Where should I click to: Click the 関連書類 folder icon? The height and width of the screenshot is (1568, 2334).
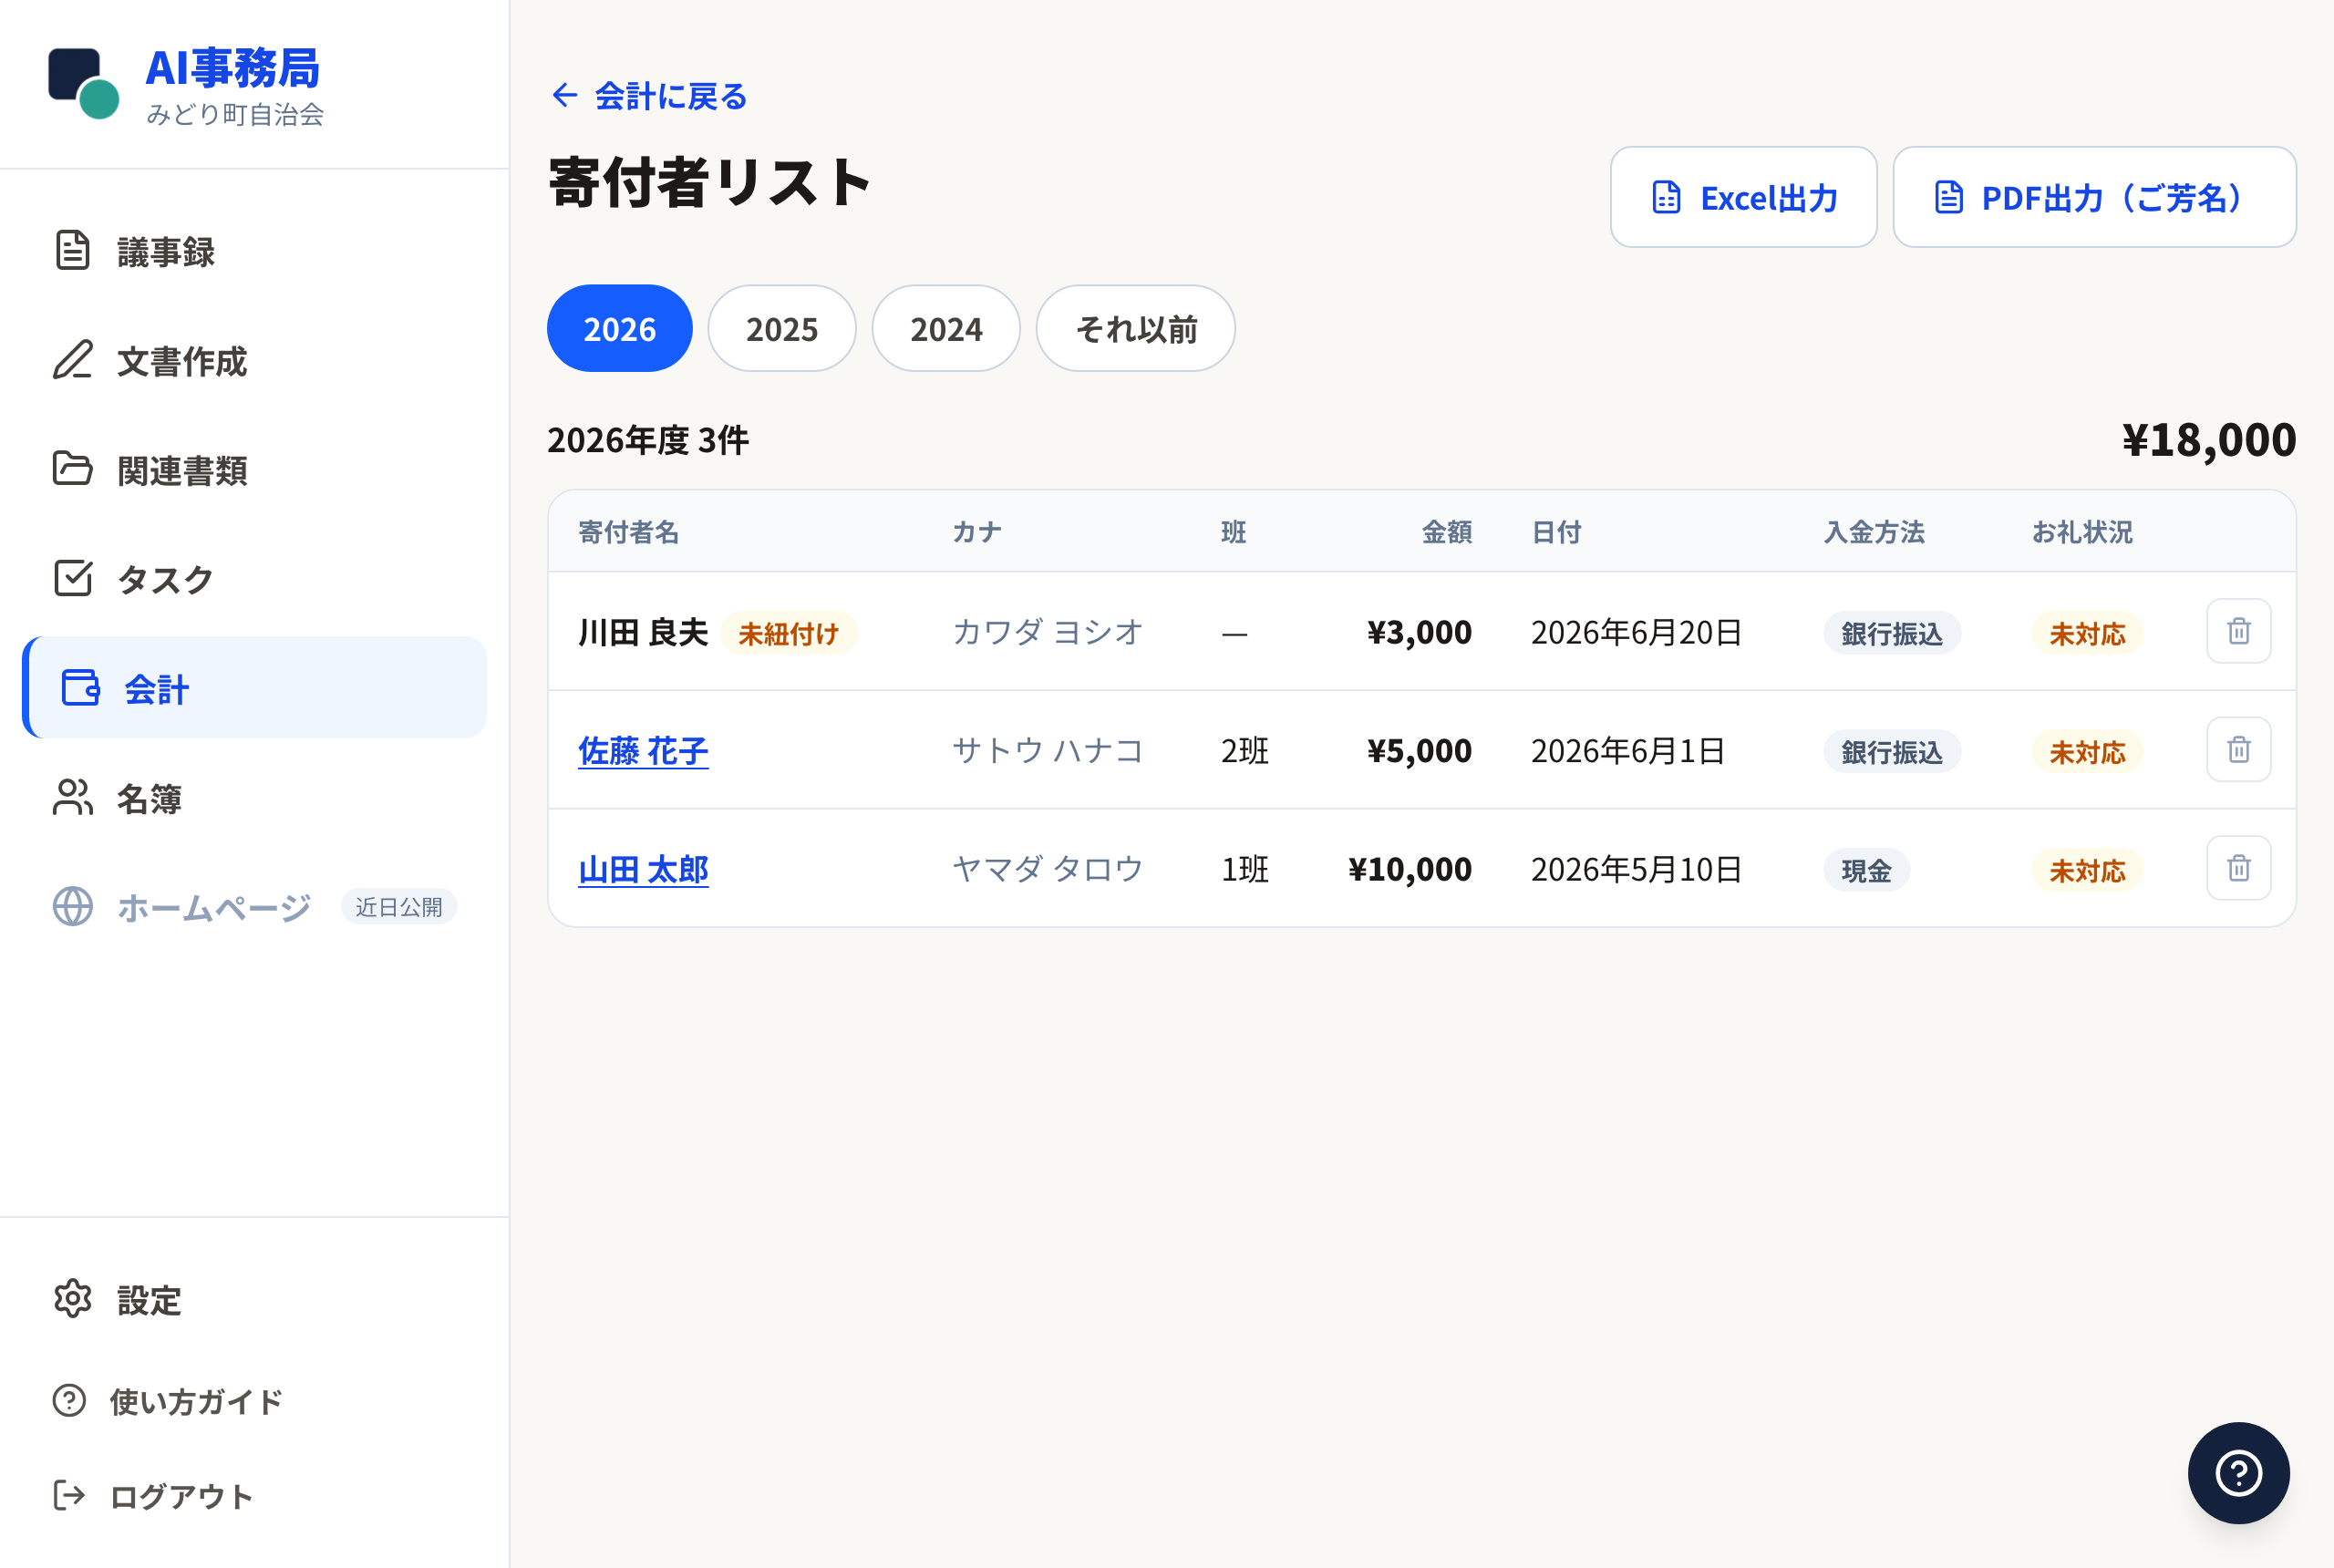point(72,469)
